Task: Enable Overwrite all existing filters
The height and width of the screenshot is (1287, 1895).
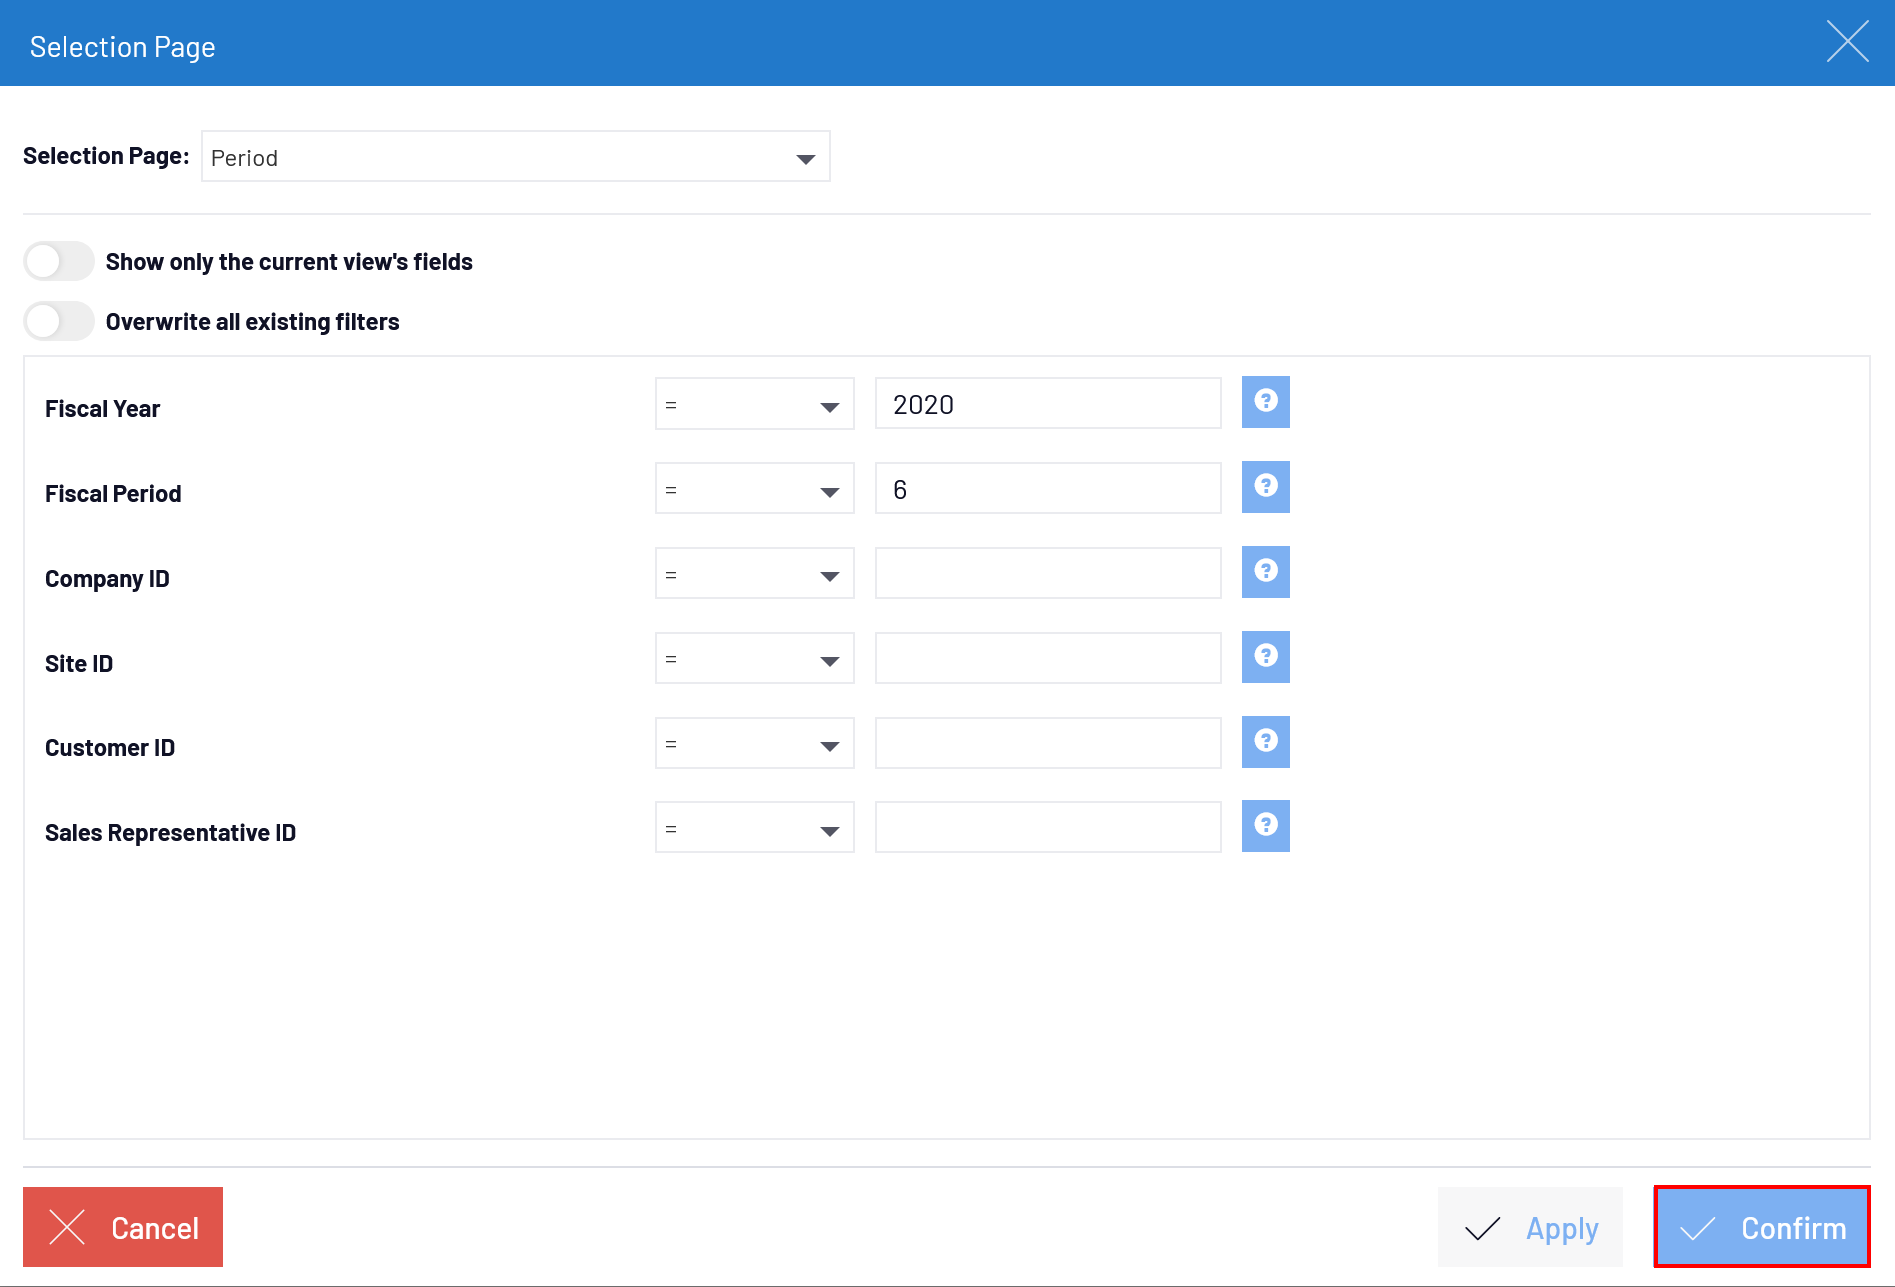Action: point(59,322)
